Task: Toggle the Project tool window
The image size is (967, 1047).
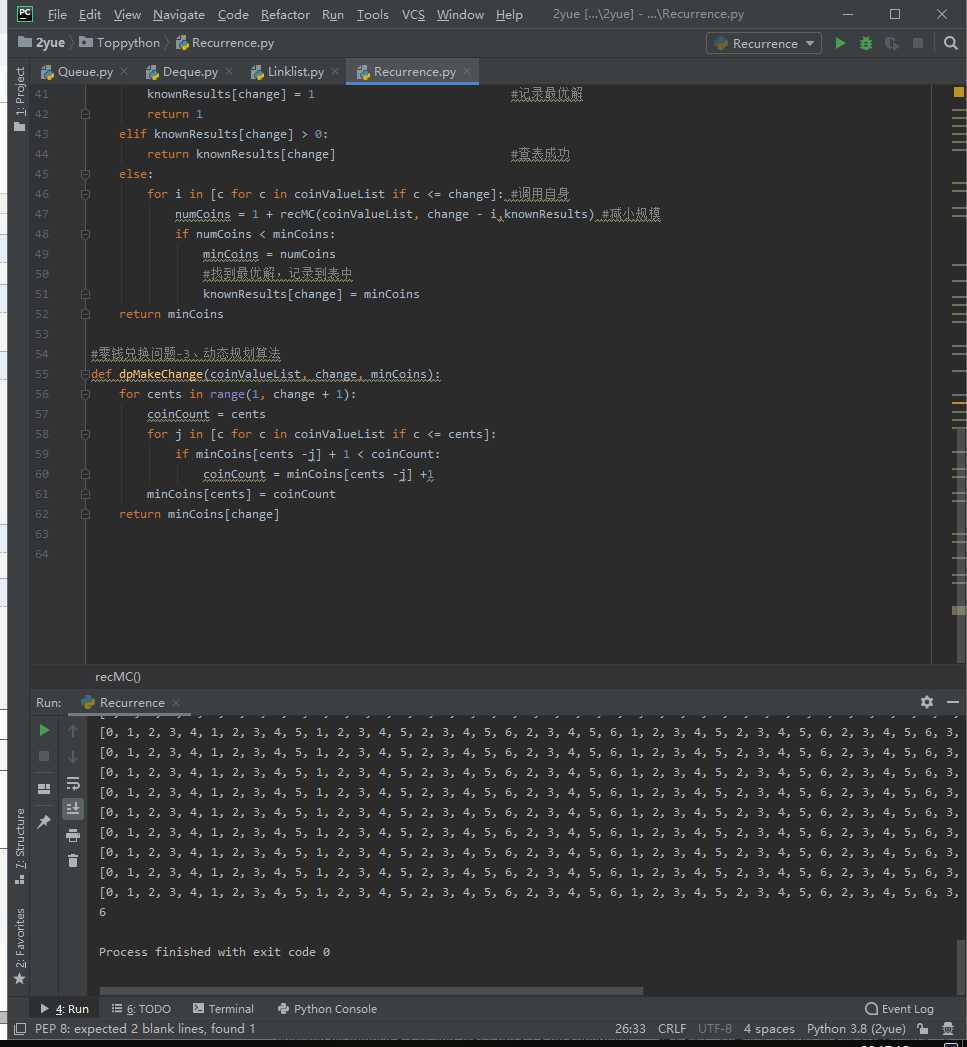Action: (x=20, y=99)
